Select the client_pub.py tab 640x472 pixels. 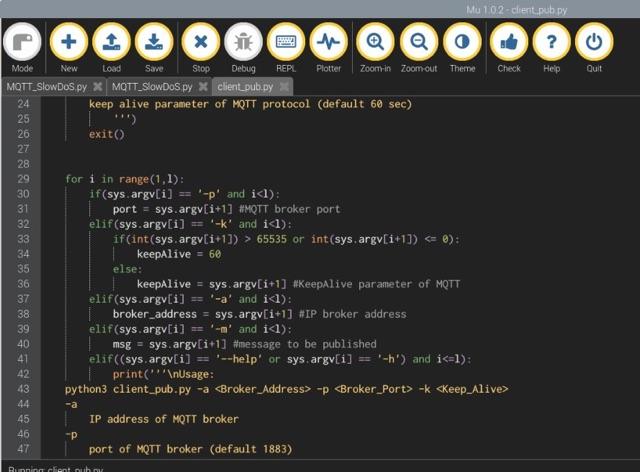point(245,87)
